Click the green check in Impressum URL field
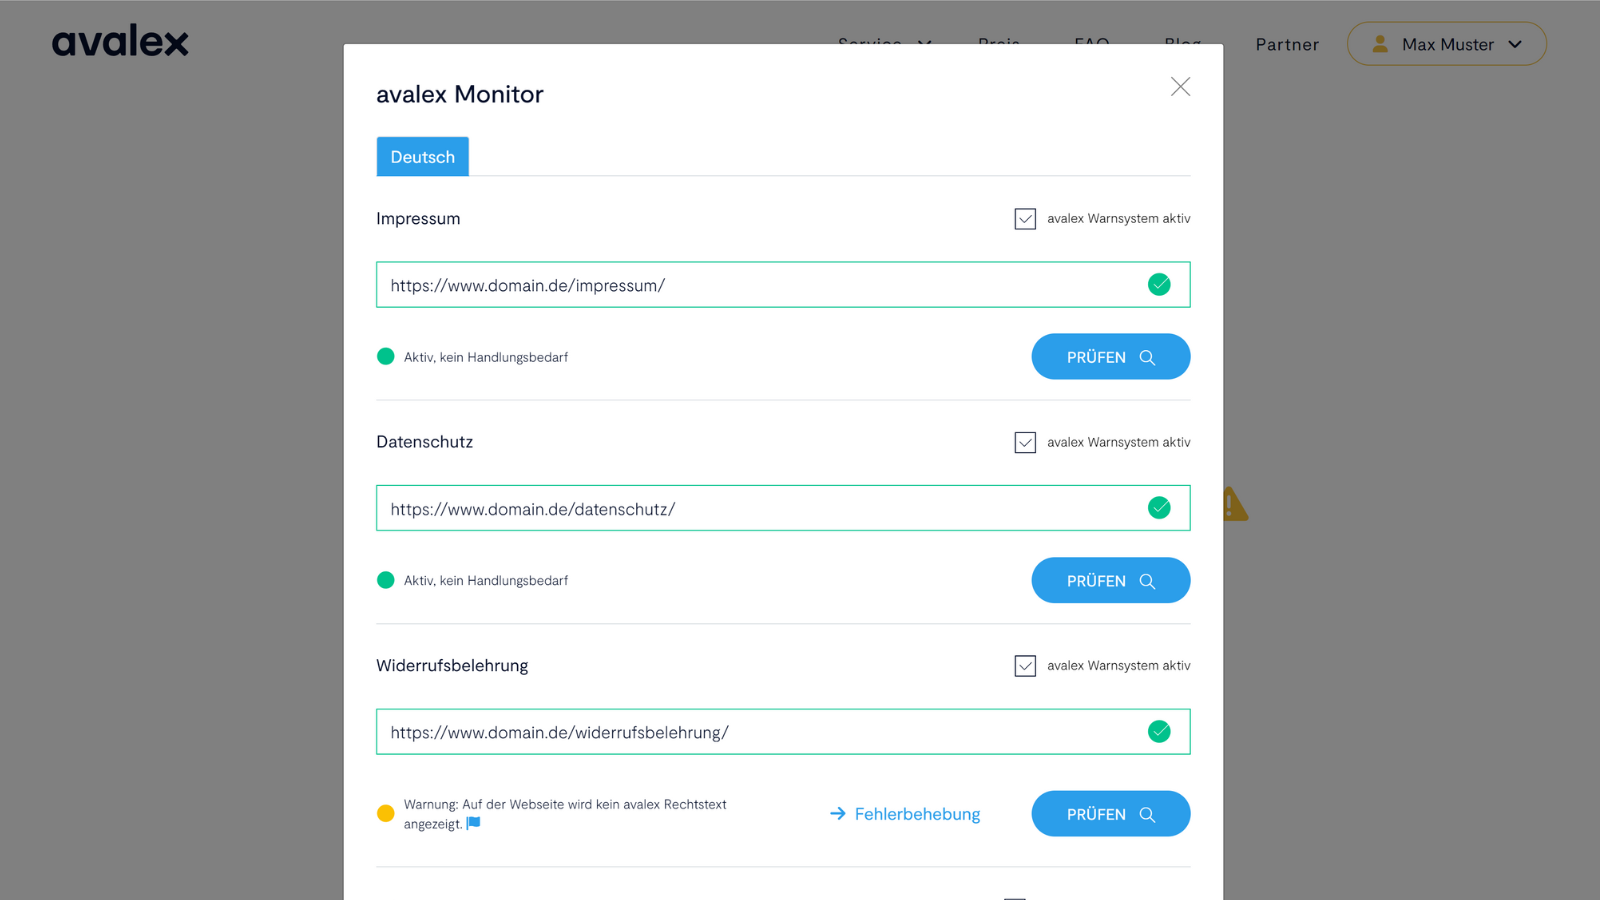The image size is (1600, 900). tap(1159, 285)
